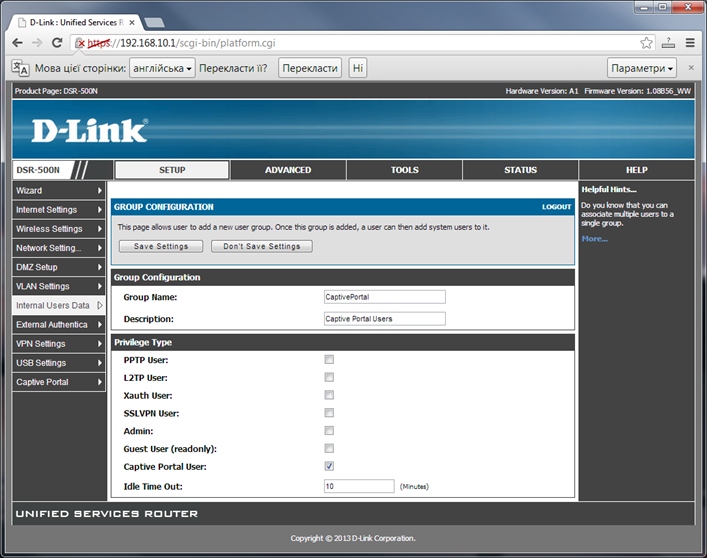Viewport: 707px width, 558px height.
Task: Open the STATUS tab
Action: 520,170
